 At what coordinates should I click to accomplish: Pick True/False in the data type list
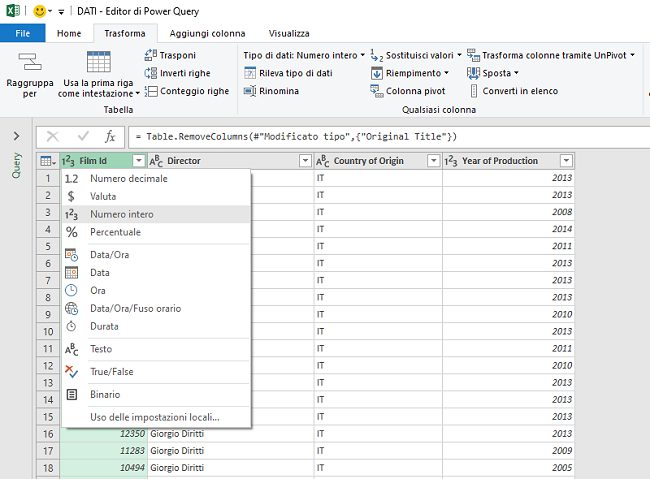111,372
